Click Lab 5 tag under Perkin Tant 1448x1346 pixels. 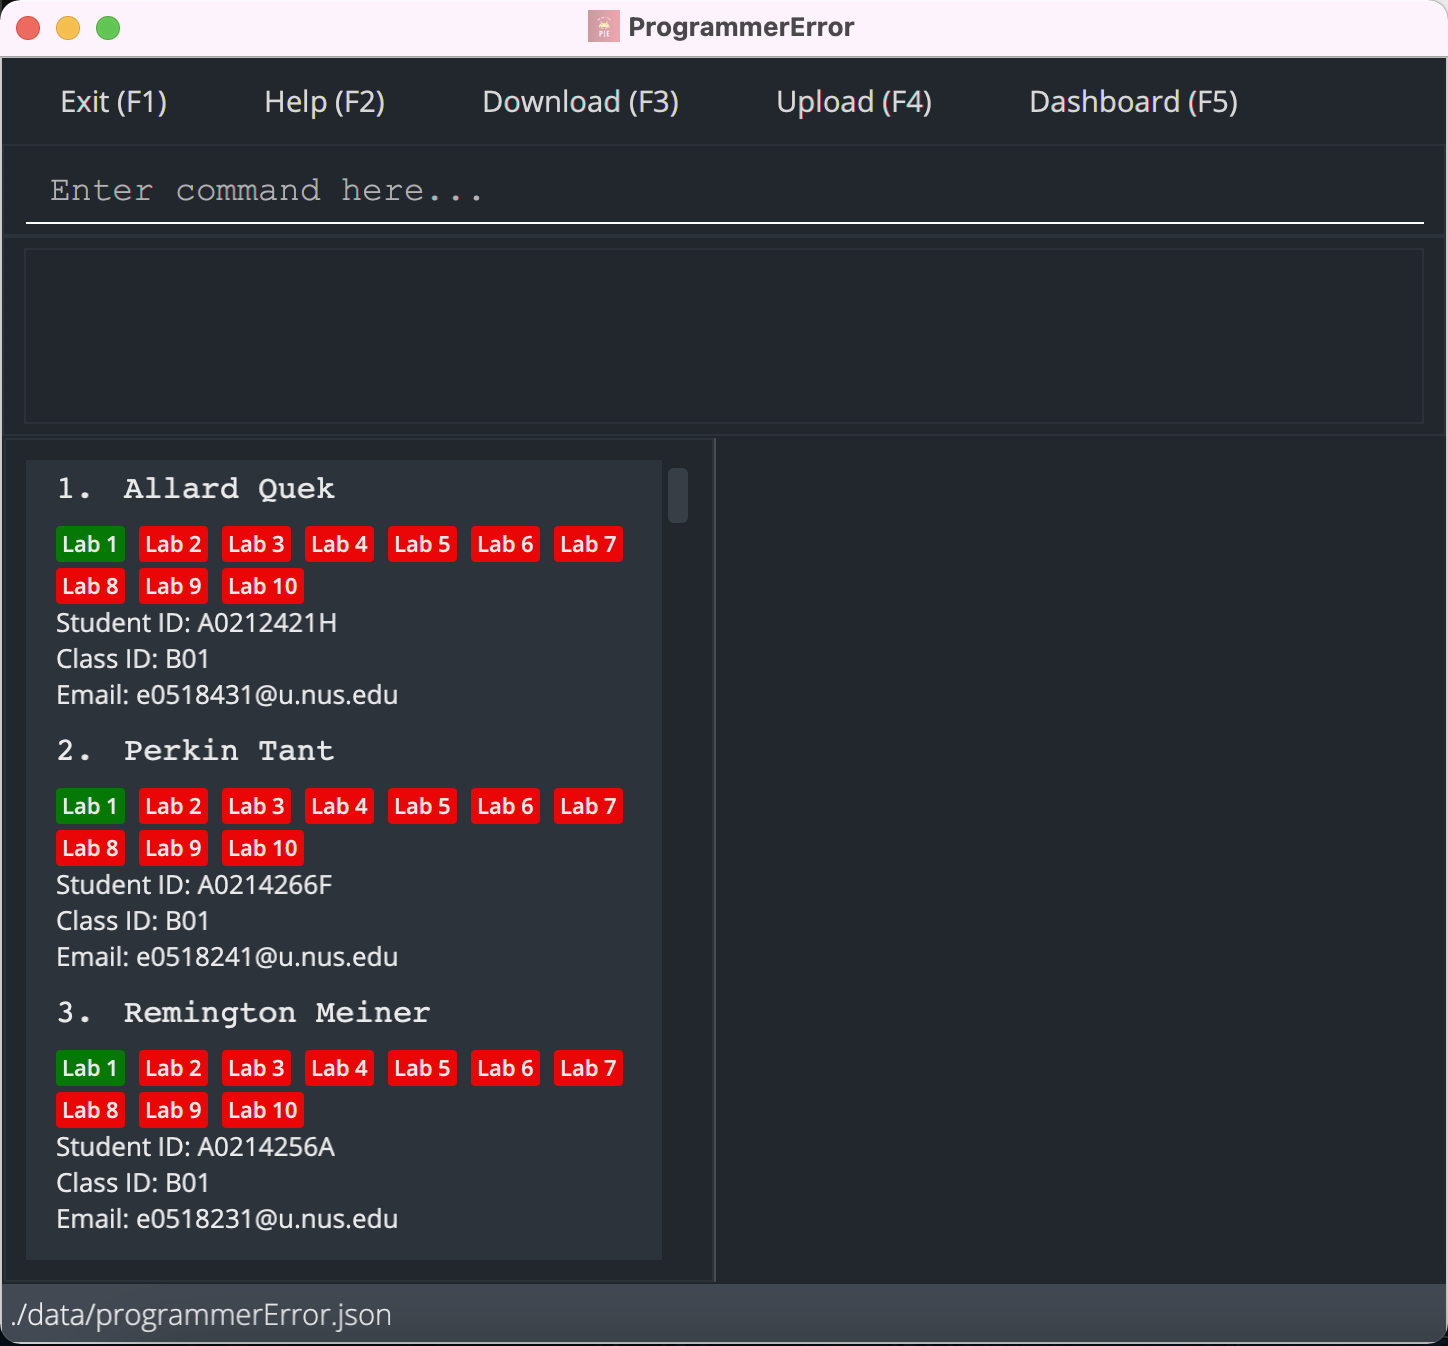[422, 806]
